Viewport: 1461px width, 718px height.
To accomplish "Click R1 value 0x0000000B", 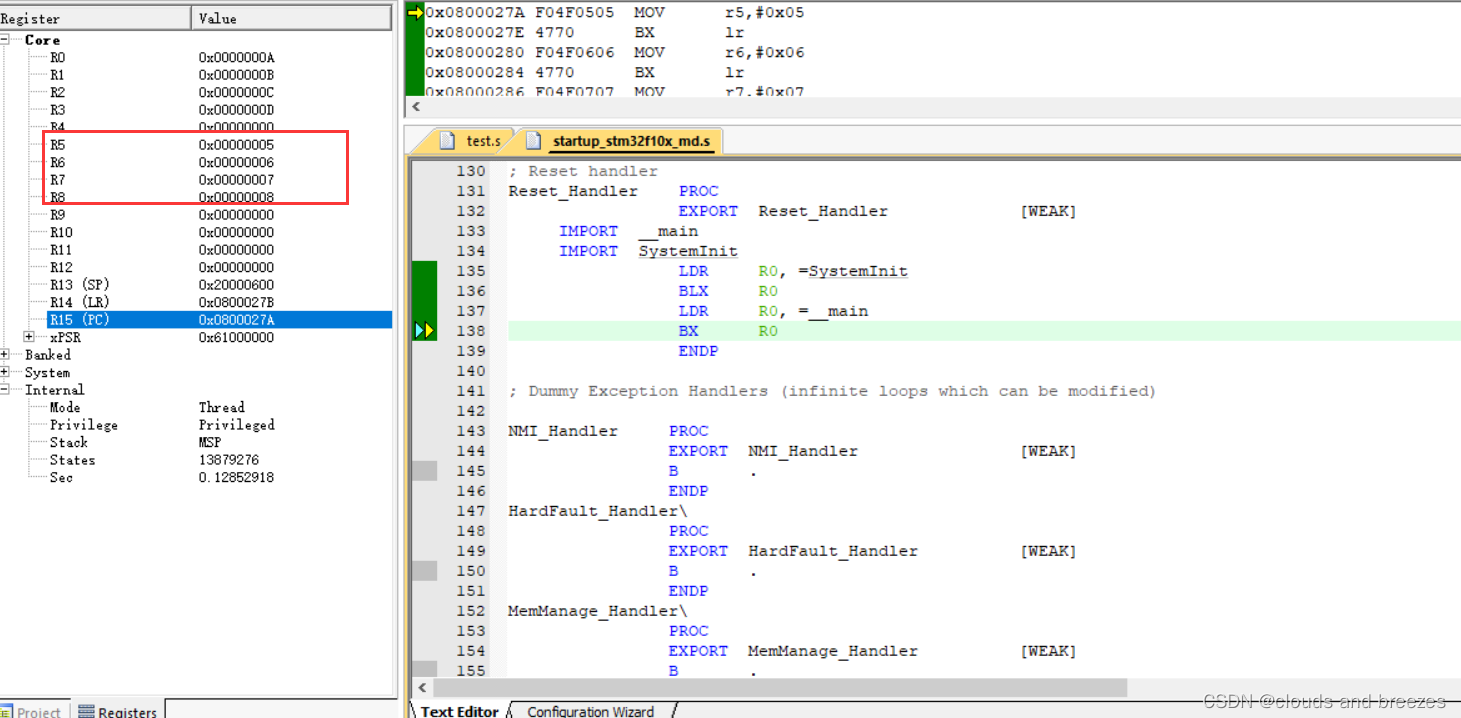I will point(236,75).
